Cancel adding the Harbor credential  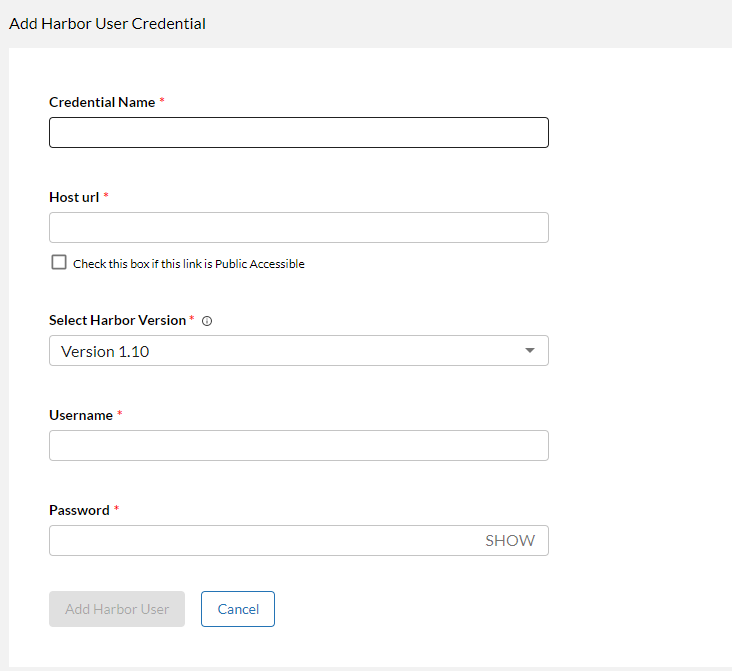238,609
